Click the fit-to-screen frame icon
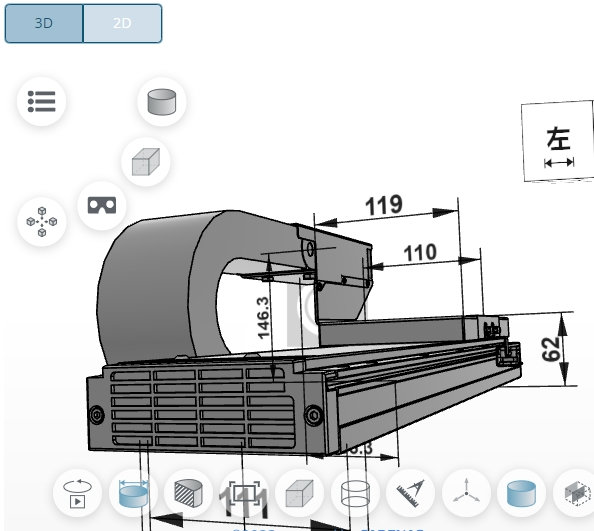 (244, 493)
